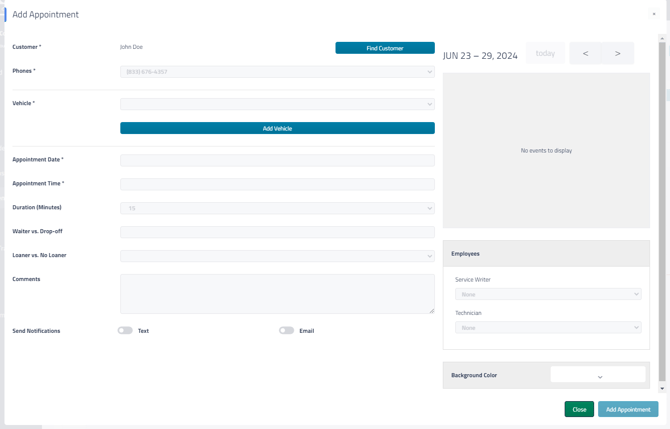Click the next week arrow button
Screen dimensions: 670x429
[x=618, y=53]
